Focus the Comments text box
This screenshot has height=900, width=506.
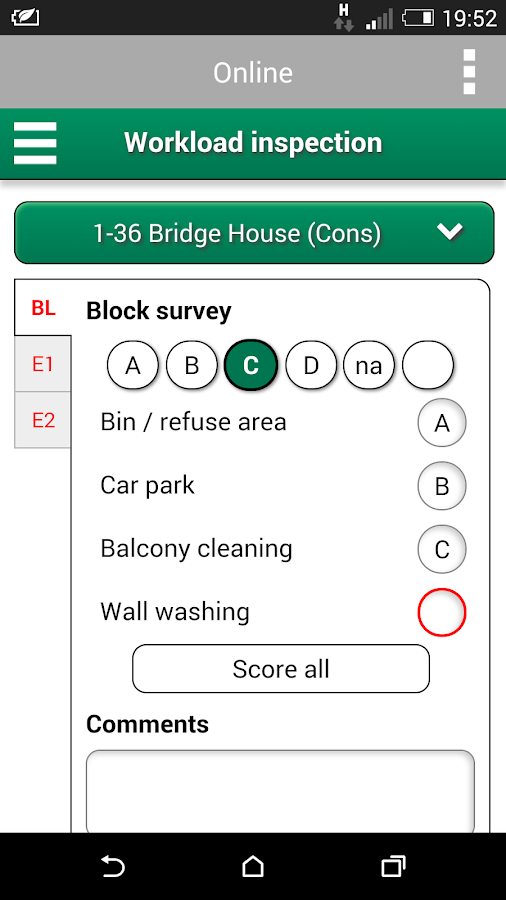pos(281,792)
